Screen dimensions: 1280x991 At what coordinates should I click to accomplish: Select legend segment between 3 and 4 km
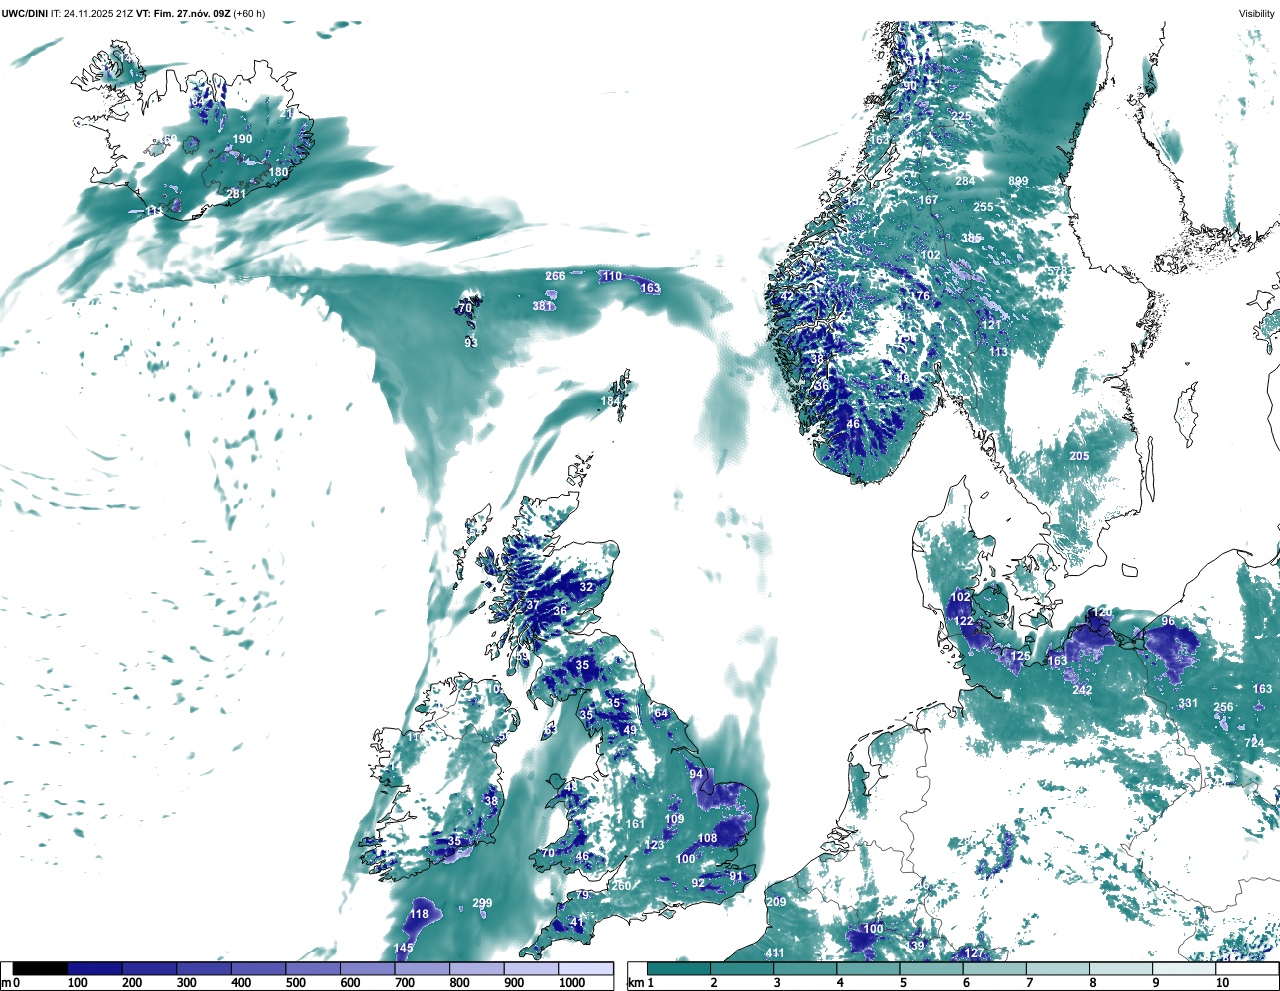(x=806, y=968)
